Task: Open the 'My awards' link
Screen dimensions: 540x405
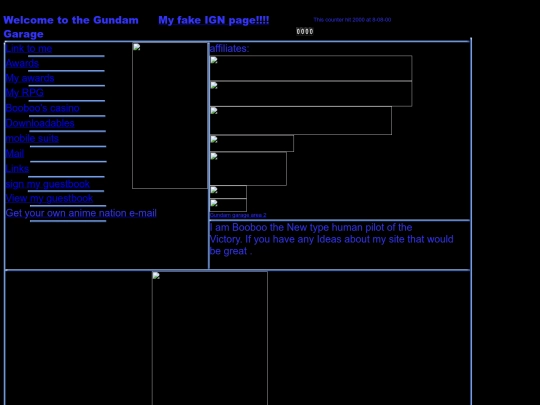Action: click(x=30, y=78)
